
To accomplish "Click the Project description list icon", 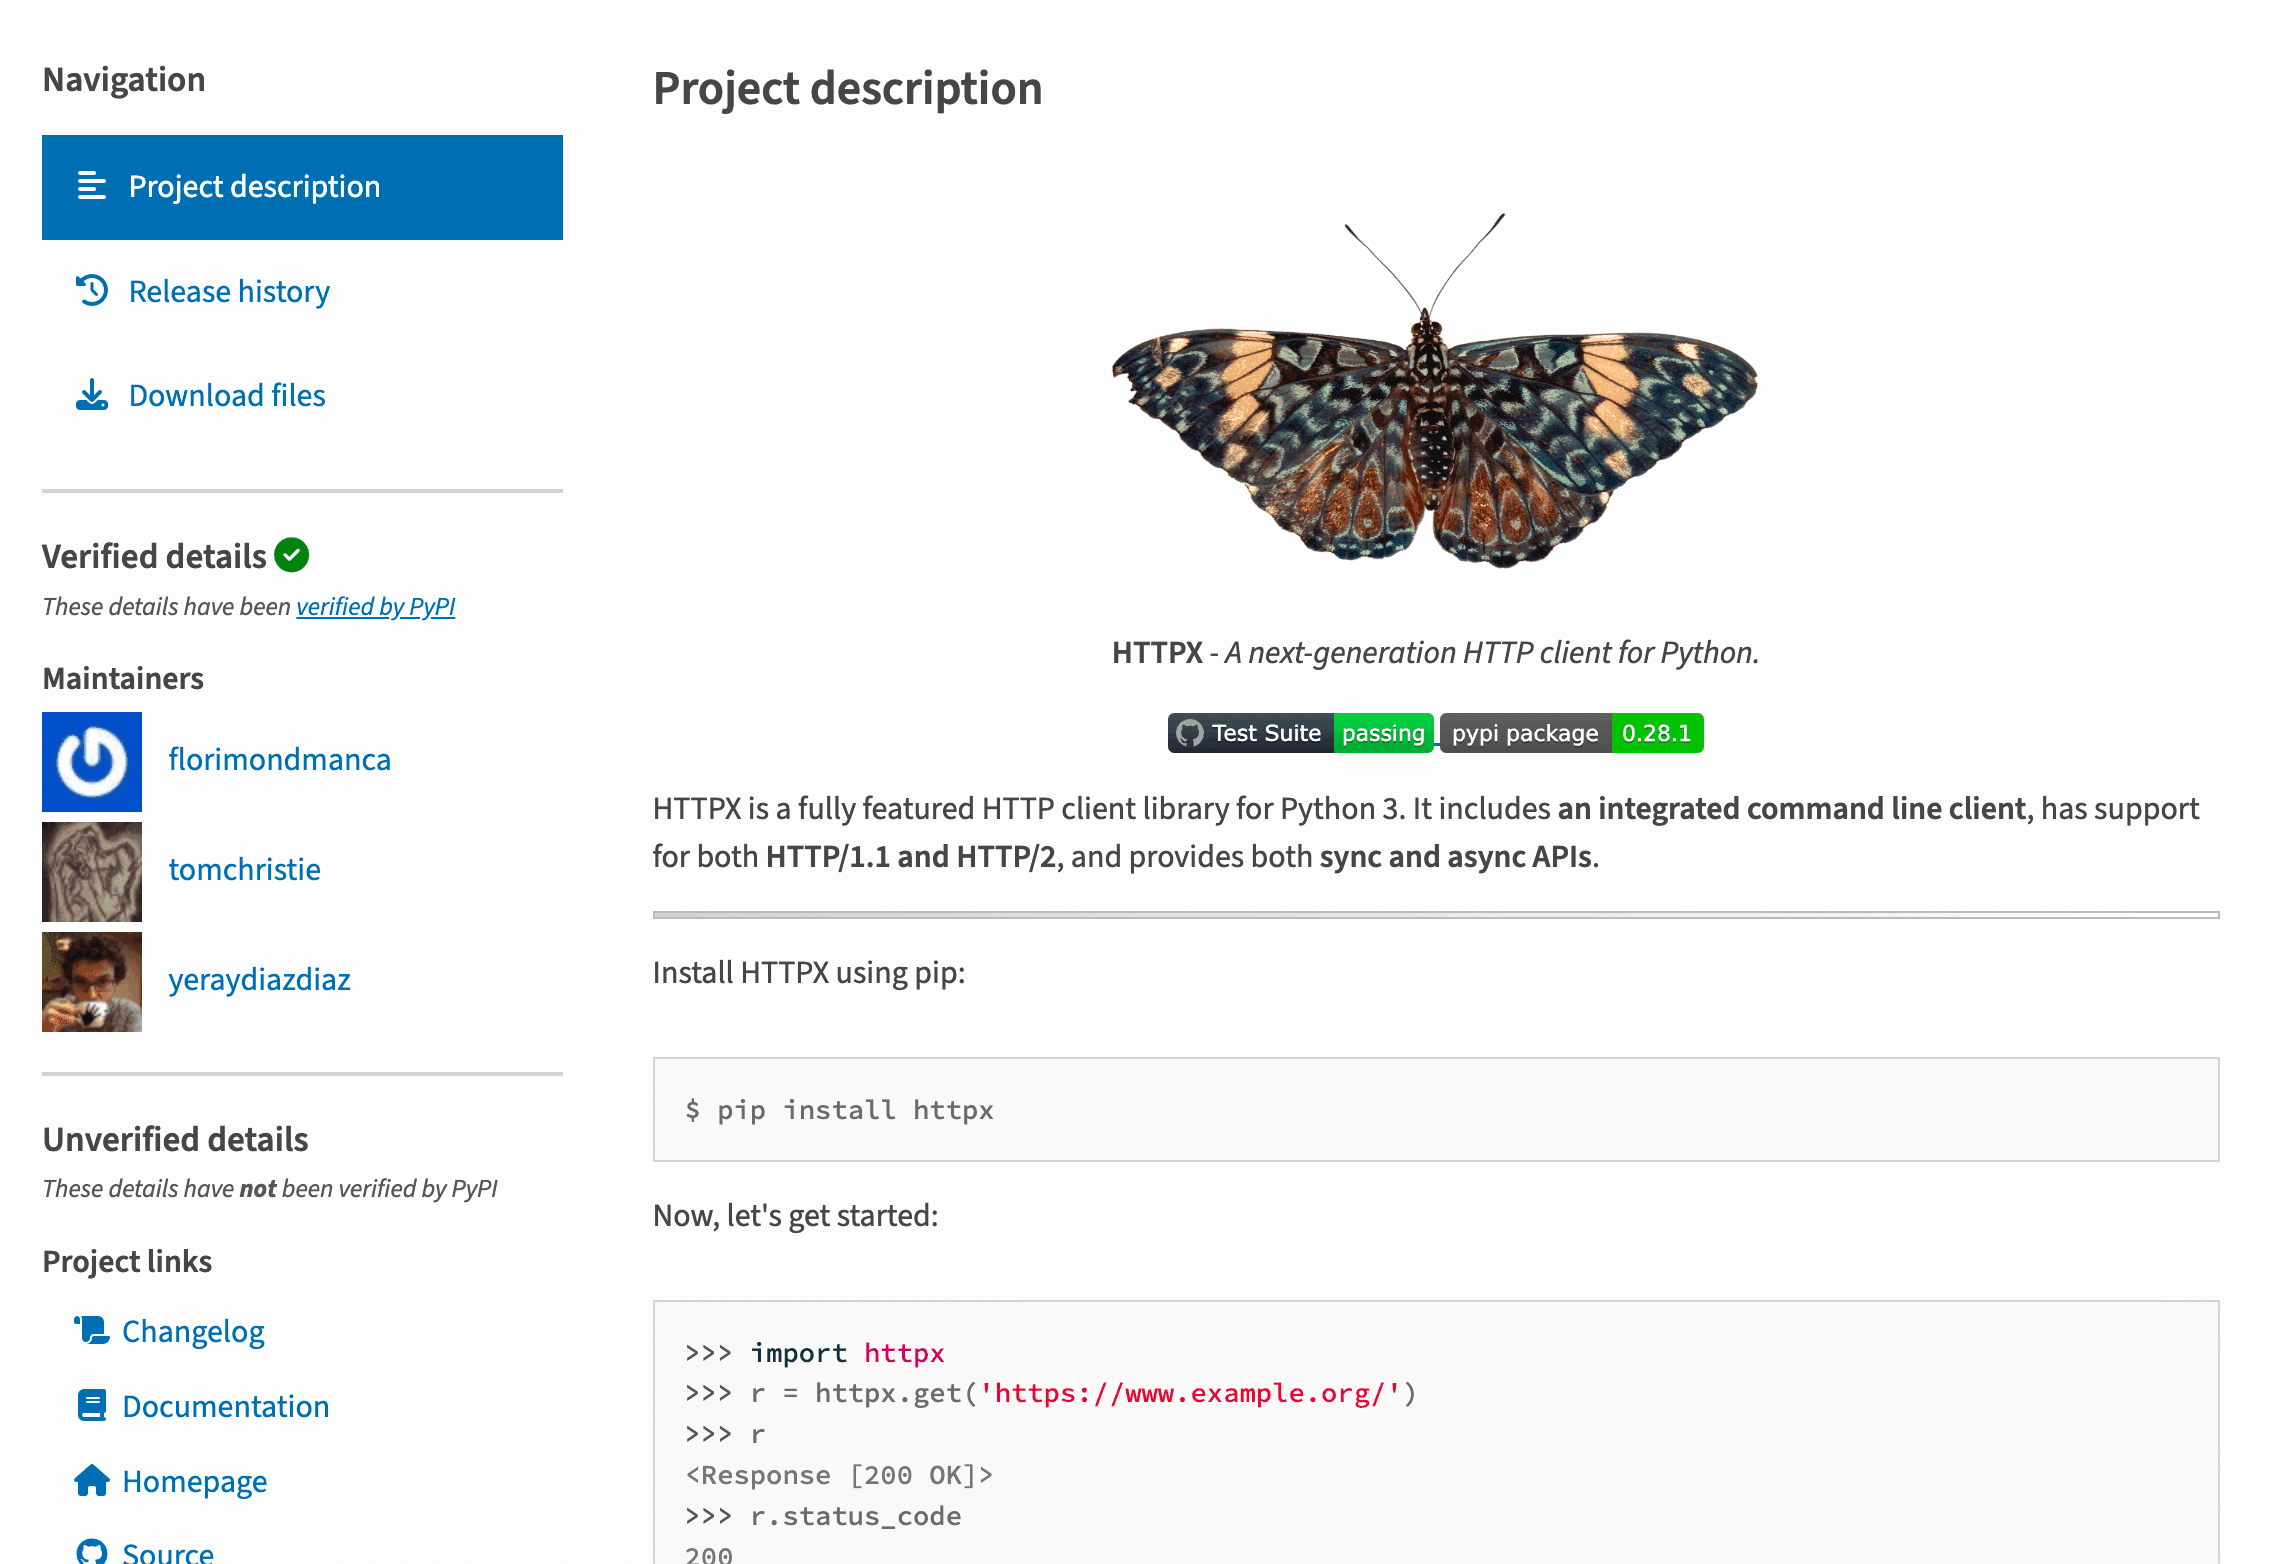I will pos(92,186).
